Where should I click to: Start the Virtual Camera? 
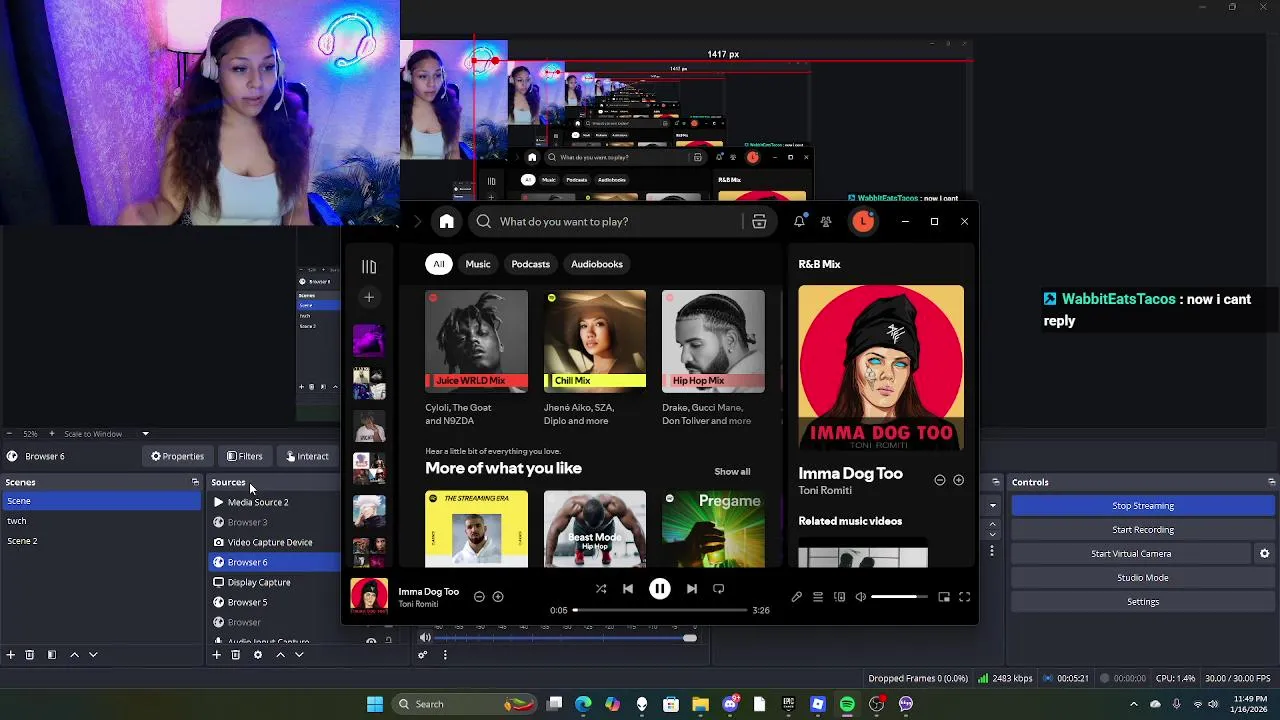[x=1131, y=554]
